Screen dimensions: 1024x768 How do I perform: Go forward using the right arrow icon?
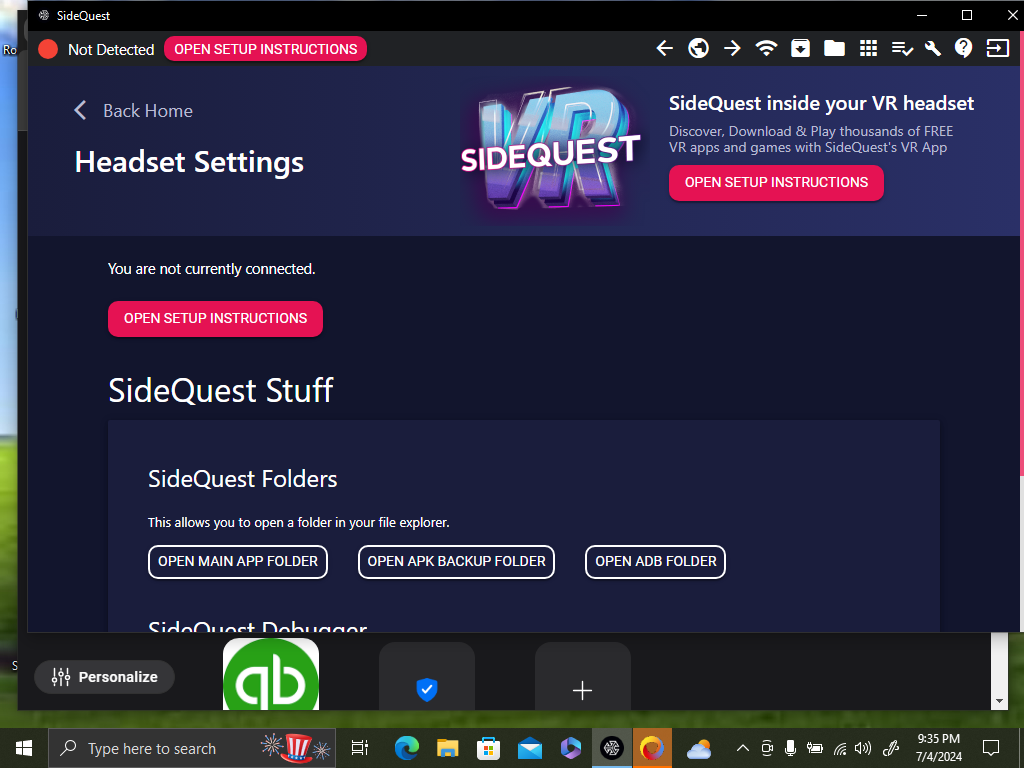[732, 48]
